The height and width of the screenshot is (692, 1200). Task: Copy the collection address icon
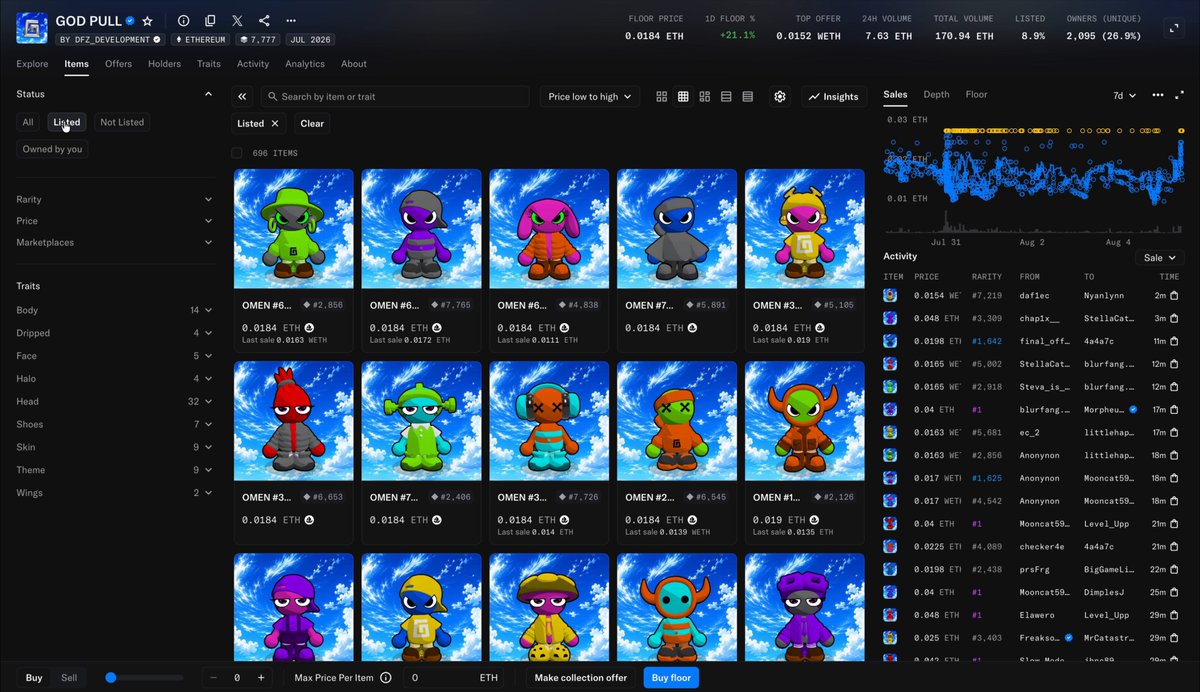pyautogui.click(x=210, y=21)
